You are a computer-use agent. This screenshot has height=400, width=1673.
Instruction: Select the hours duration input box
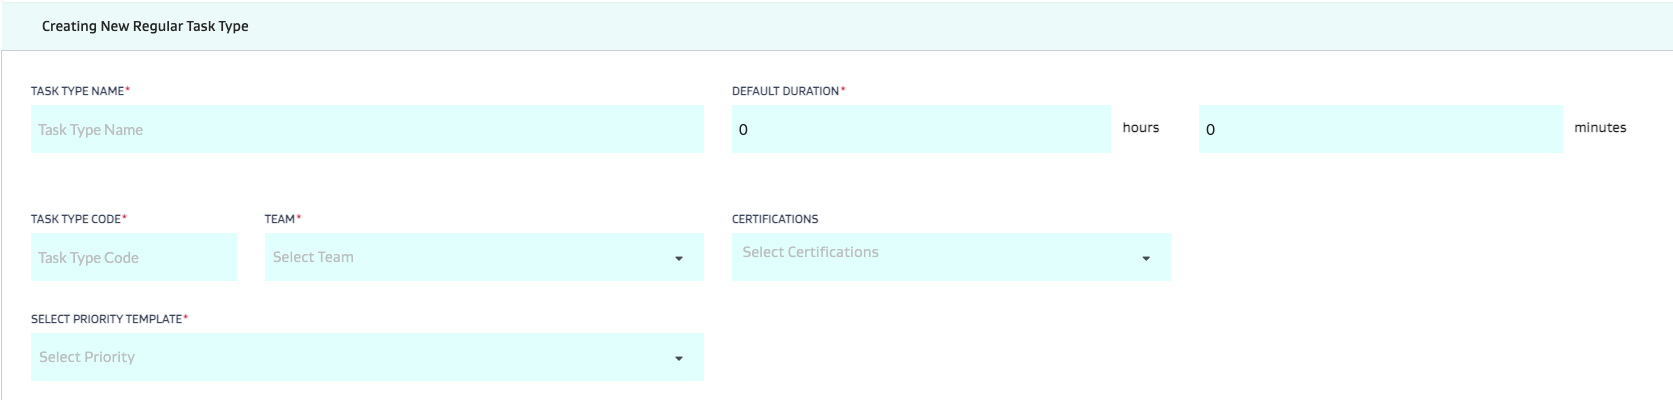click(x=921, y=129)
